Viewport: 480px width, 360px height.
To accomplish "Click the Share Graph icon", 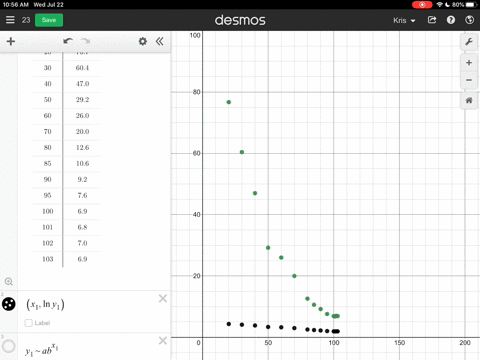I will point(432,20).
